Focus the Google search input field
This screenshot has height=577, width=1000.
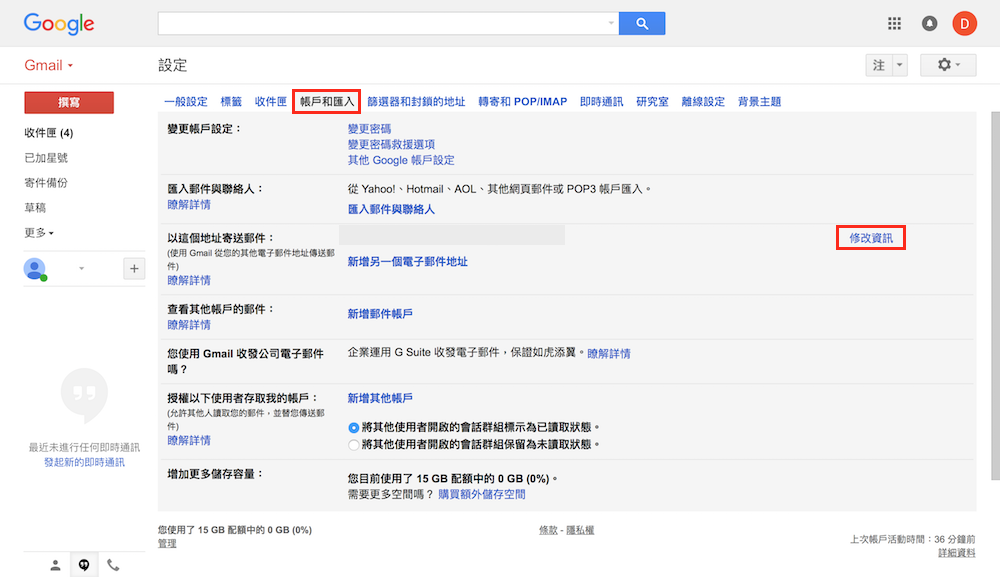click(380, 23)
